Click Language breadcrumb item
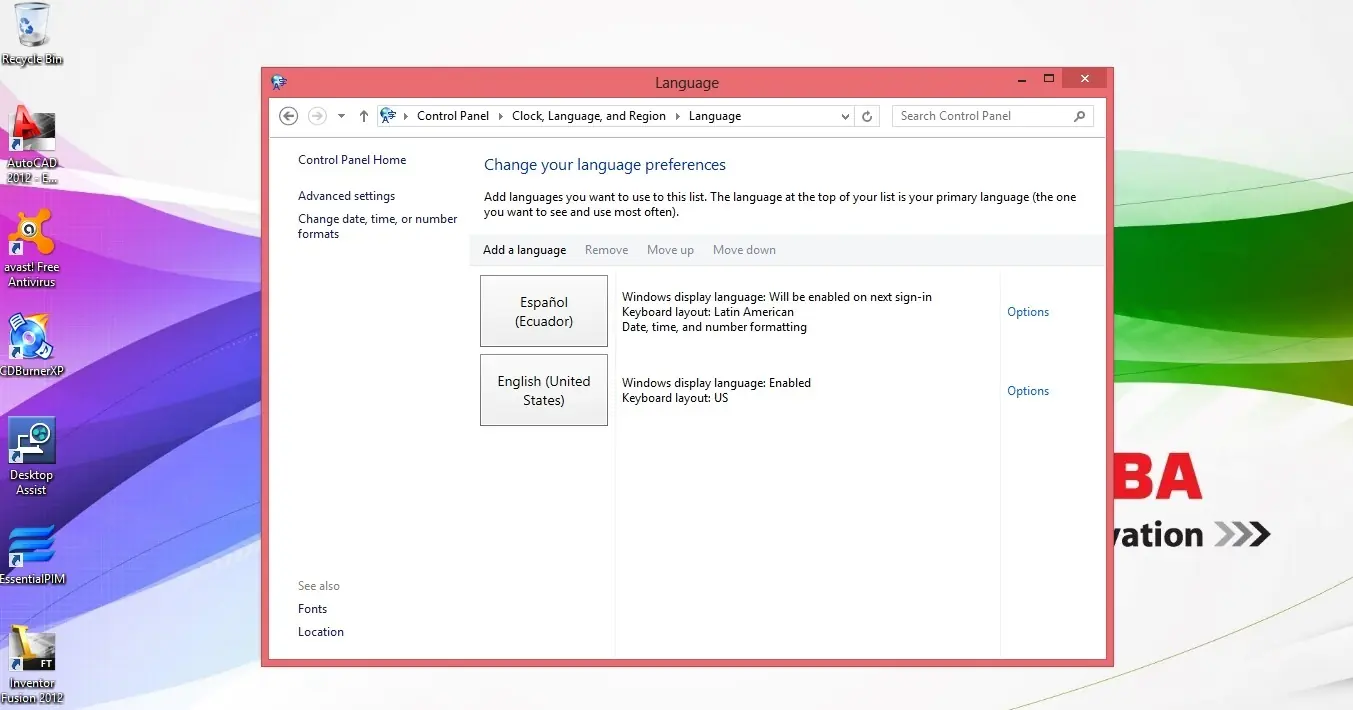Screen dimensions: 1353x710 (x=715, y=116)
